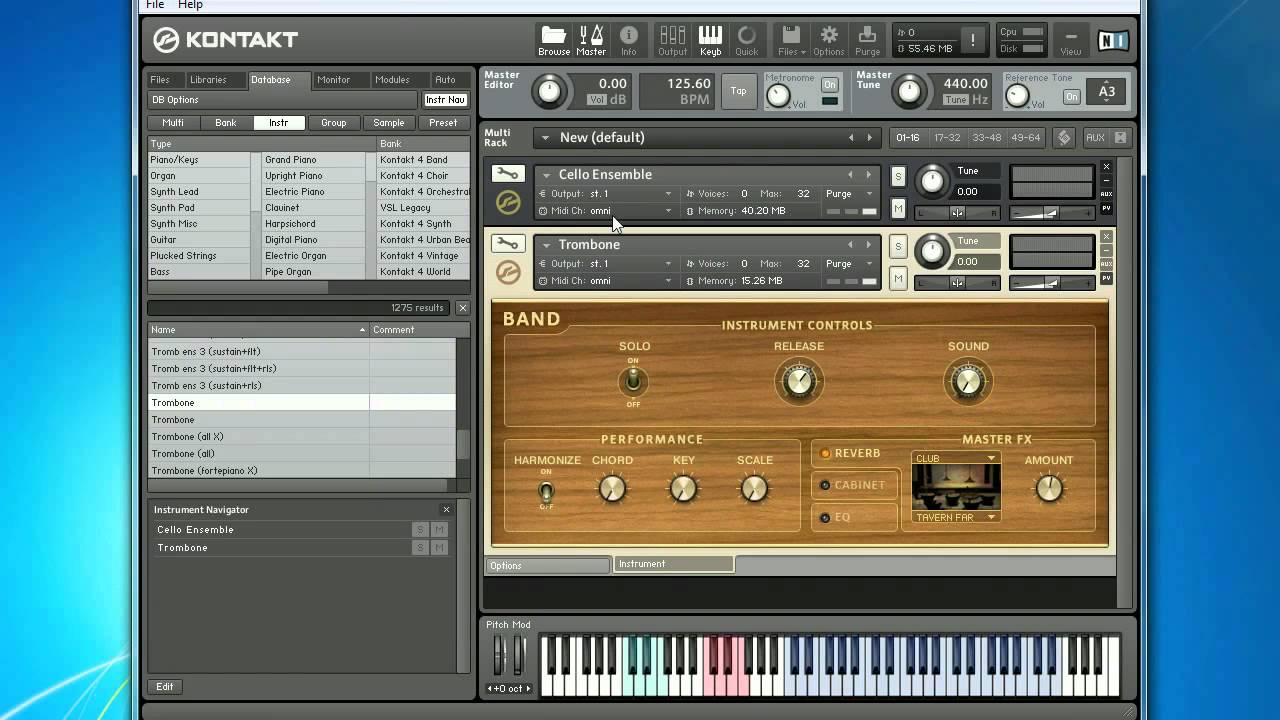The width and height of the screenshot is (1280, 720).
Task: Open the Browse panel icon
Action: [553, 40]
